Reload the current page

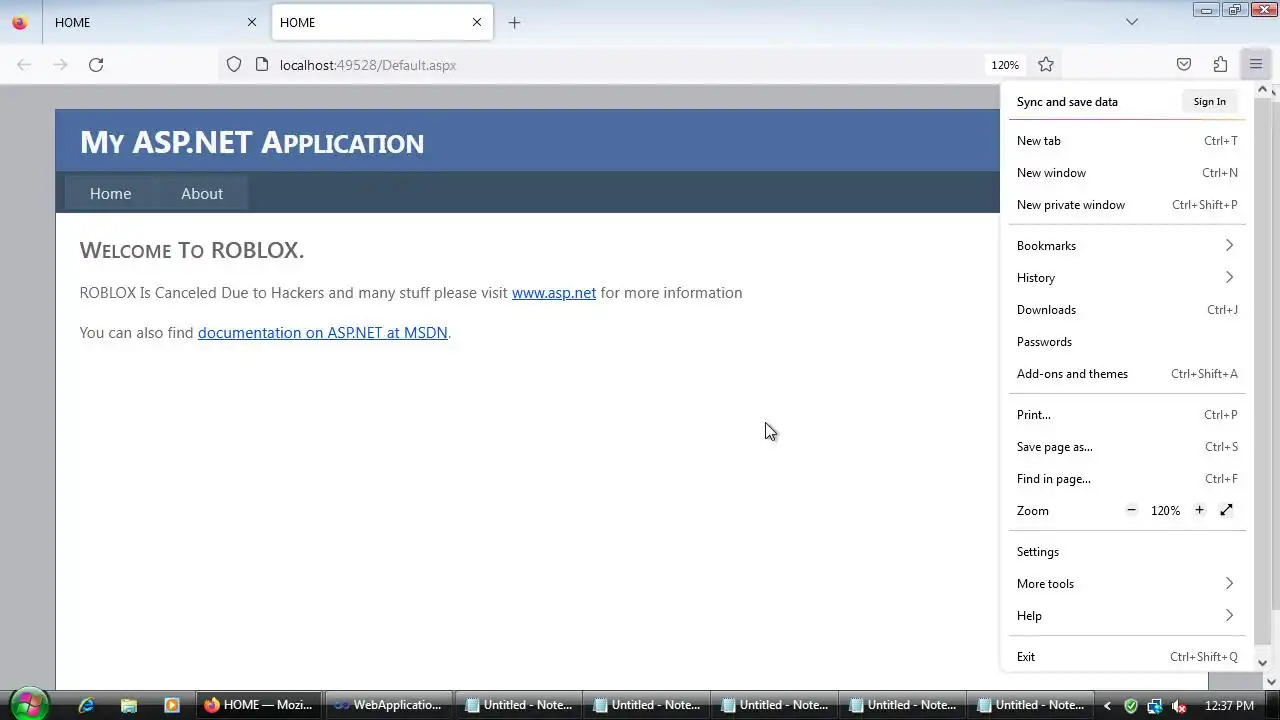[x=96, y=65]
